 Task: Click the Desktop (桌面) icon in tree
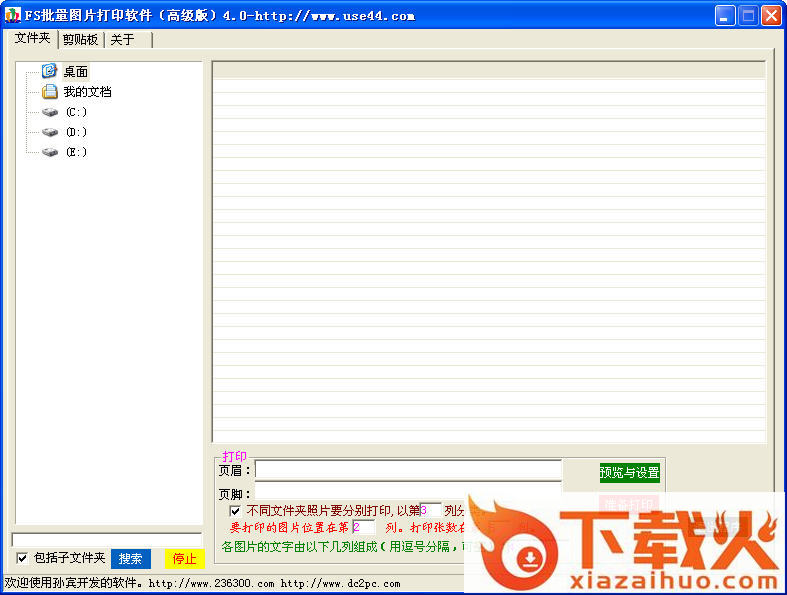(49, 71)
